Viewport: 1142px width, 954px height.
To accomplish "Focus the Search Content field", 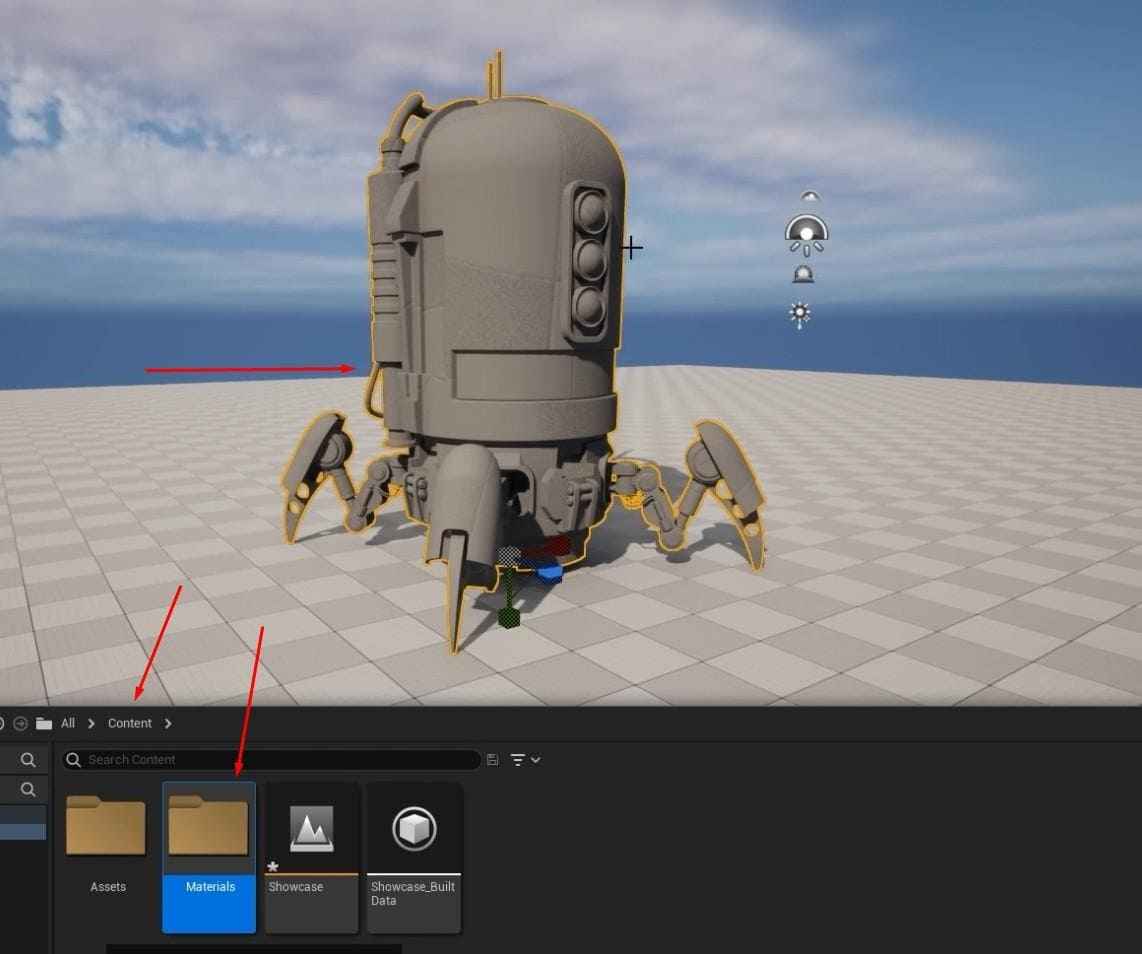I will point(271,760).
